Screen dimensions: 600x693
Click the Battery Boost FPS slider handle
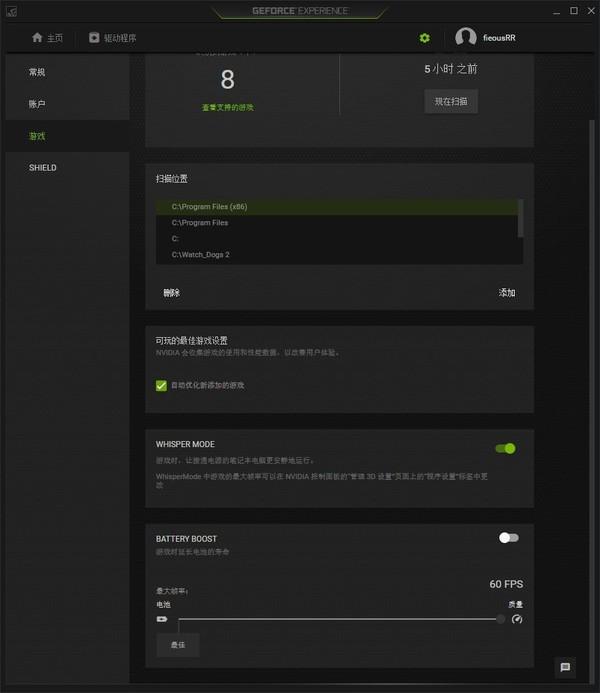click(x=500, y=619)
